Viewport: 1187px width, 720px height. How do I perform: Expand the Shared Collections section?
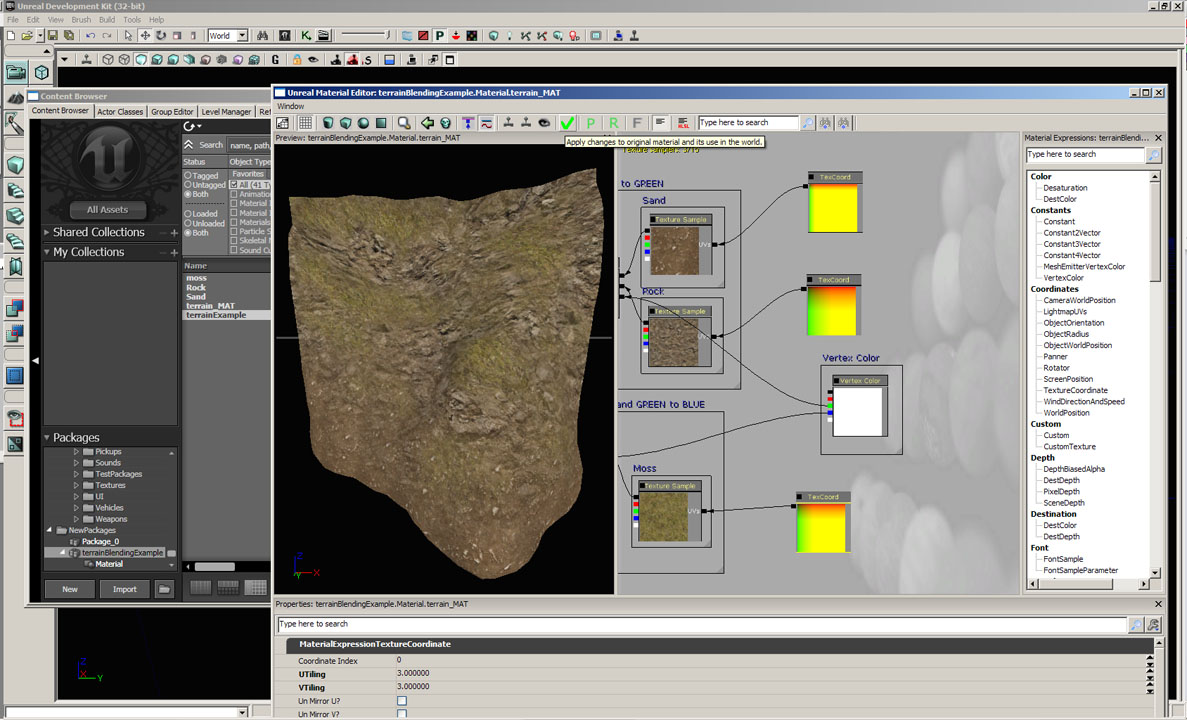point(46,232)
